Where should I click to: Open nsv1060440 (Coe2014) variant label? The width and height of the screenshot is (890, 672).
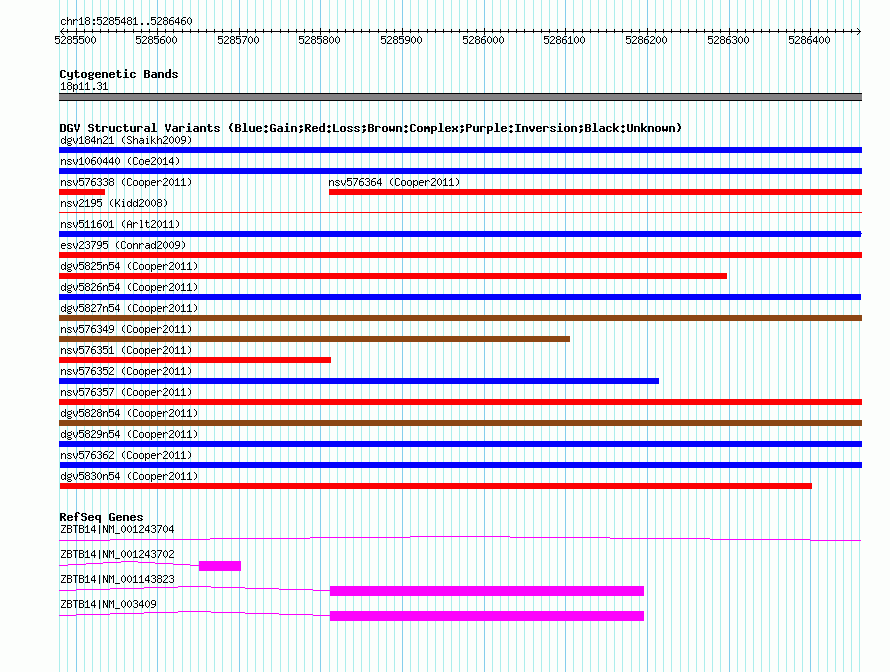[x=120, y=161]
